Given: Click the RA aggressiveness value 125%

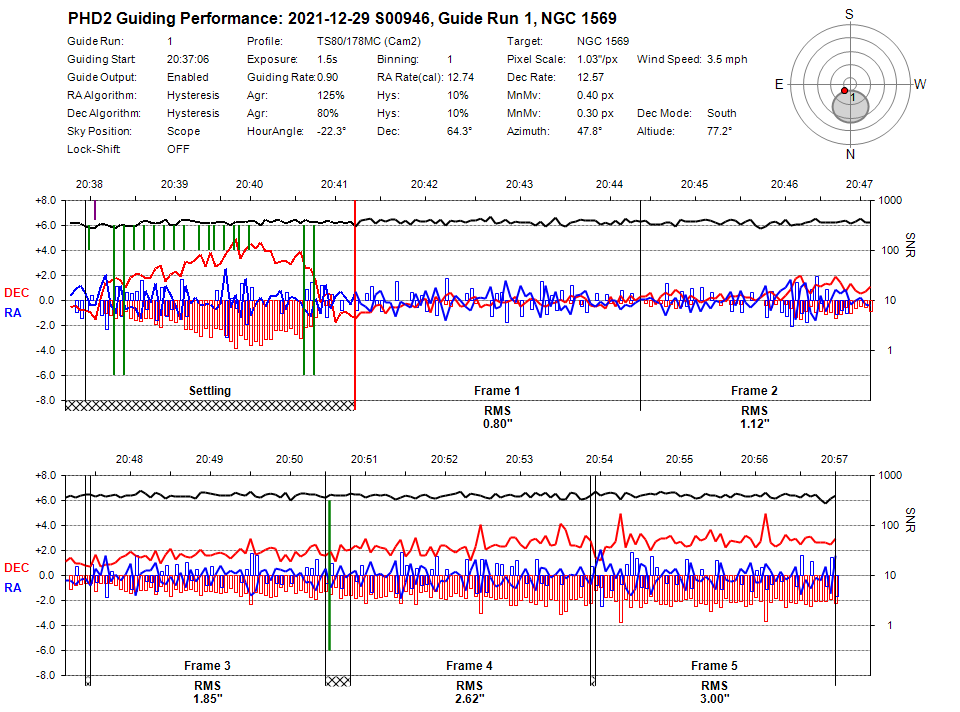Looking at the screenshot, I should [331, 96].
